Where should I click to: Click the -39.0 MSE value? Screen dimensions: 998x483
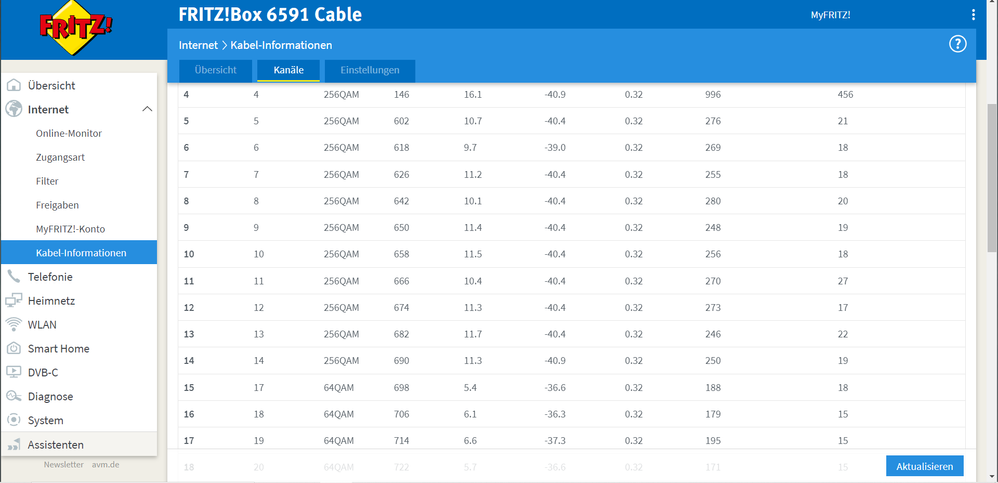click(556, 148)
